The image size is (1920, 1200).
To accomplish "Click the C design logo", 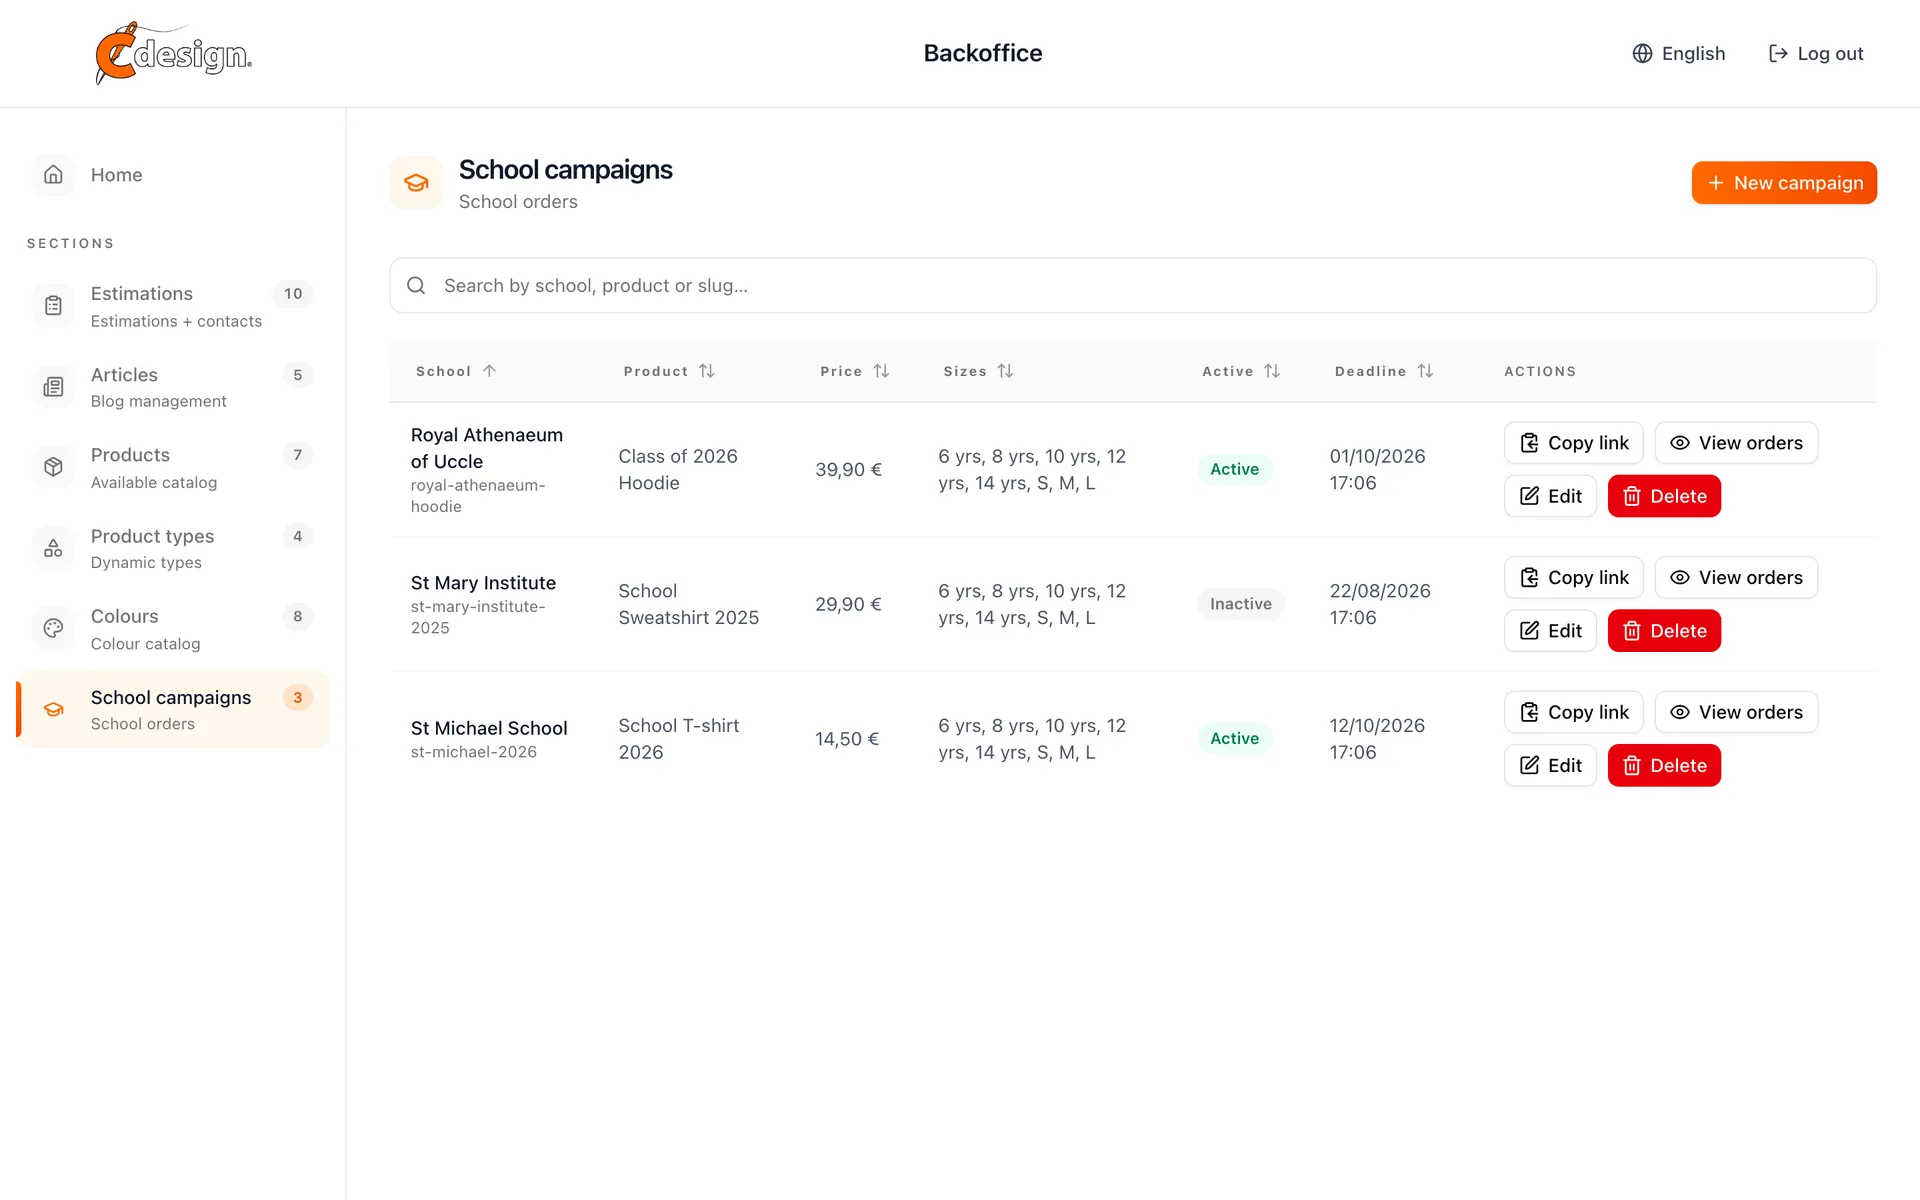I will tap(173, 53).
